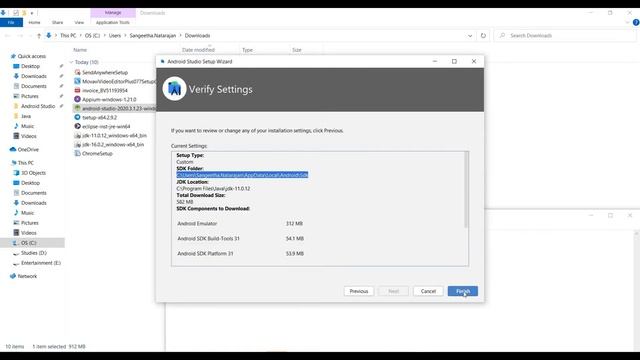The height and width of the screenshot is (360, 640).
Task: Refresh the Downloads folder
Action: coord(483,36)
